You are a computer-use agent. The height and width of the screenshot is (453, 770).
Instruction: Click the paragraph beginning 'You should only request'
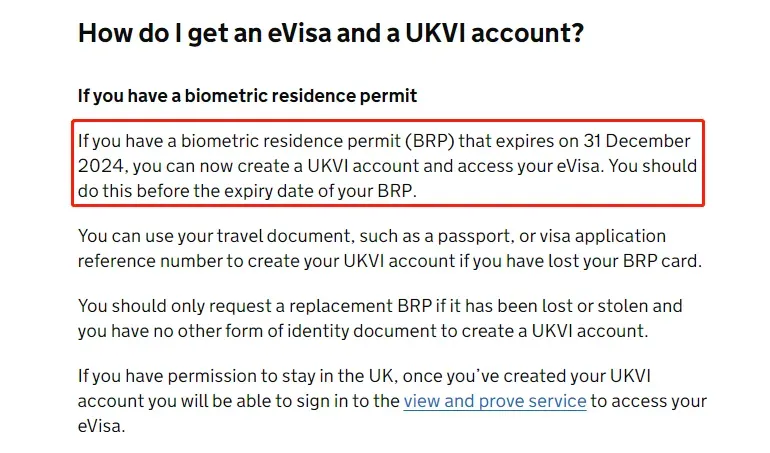coord(380,318)
